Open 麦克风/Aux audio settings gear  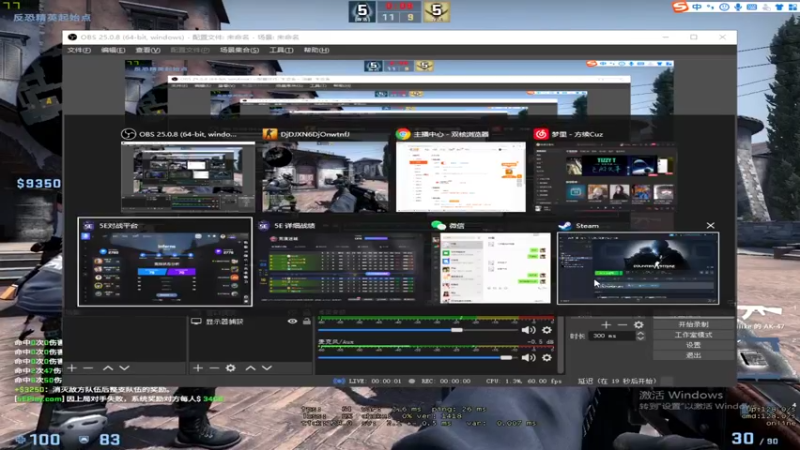click(546, 358)
